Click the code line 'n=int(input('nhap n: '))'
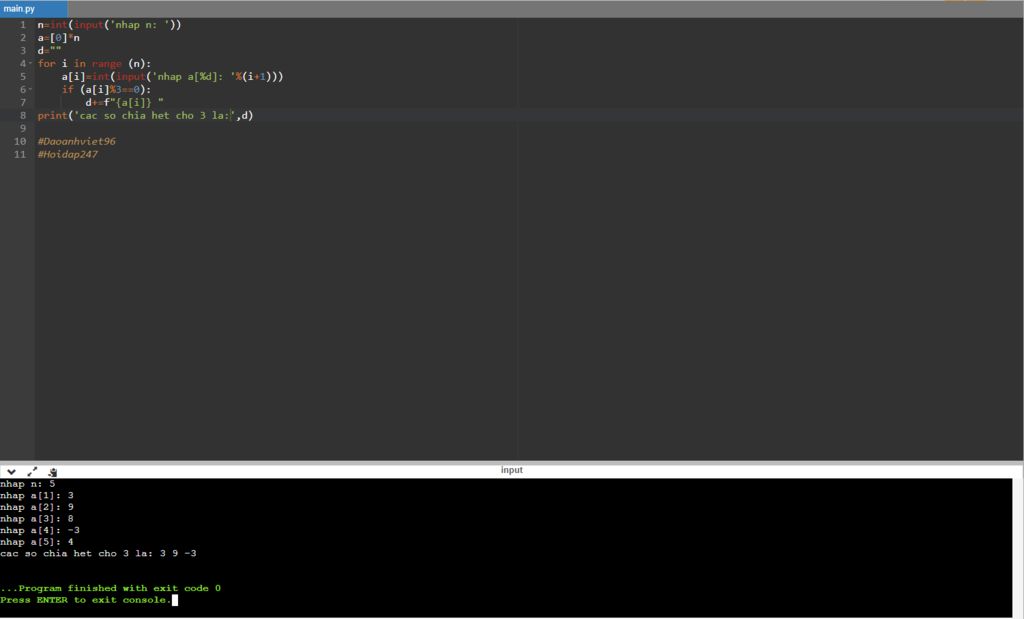 pyautogui.click(x=109, y=25)
